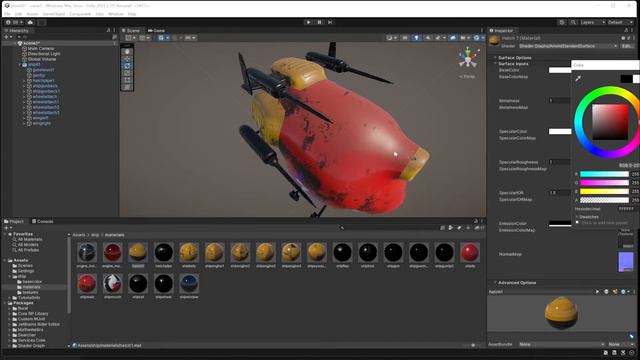Open the scene Gizmos toggle
Screen dimensions: 640x360
tap(477, 38)
